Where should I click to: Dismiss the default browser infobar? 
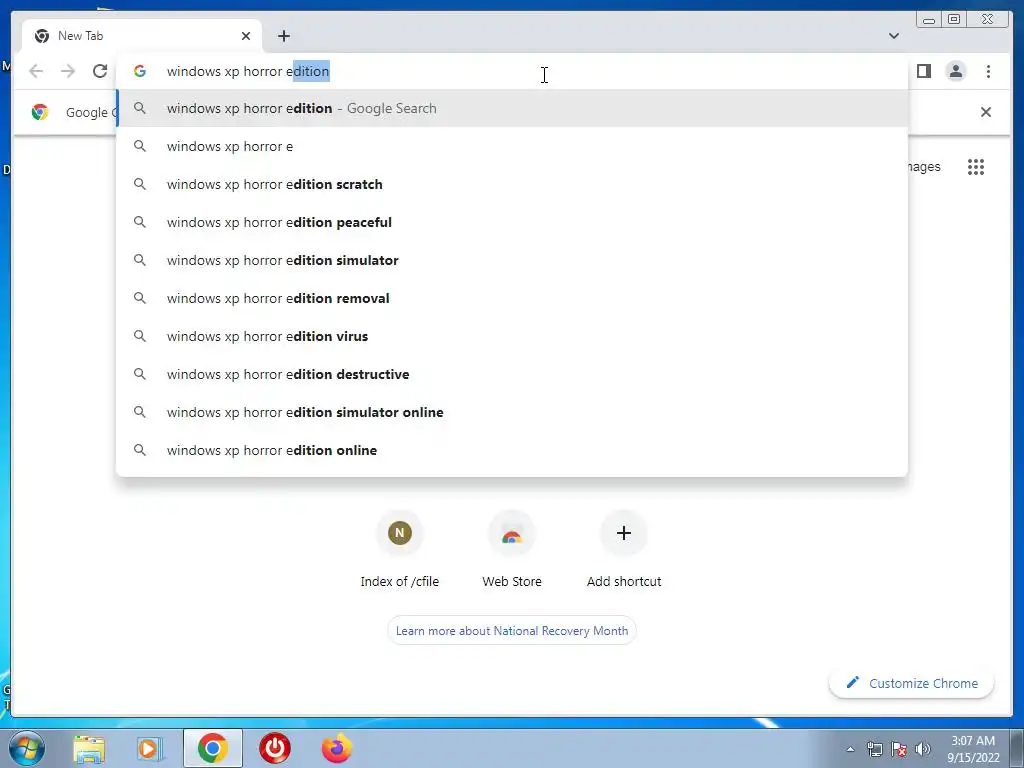coord(985,112)
